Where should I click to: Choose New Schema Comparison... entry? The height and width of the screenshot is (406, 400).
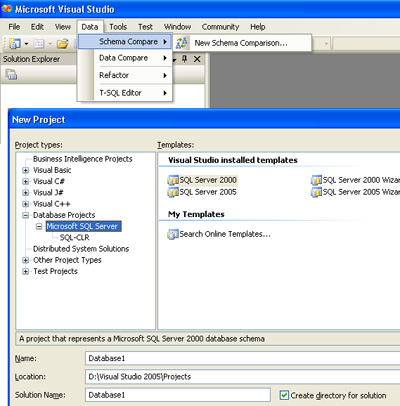tap(241, 43)
